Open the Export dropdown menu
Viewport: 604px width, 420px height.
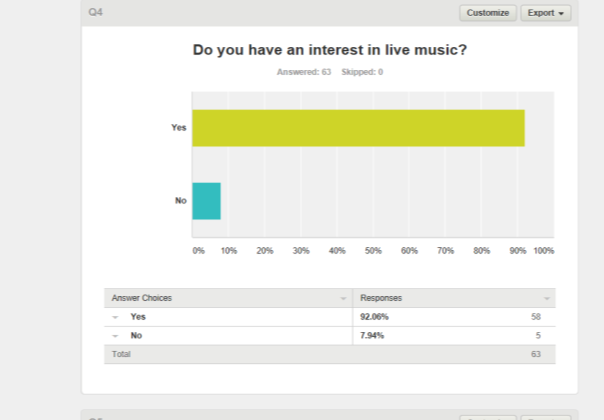click(546, 13)
